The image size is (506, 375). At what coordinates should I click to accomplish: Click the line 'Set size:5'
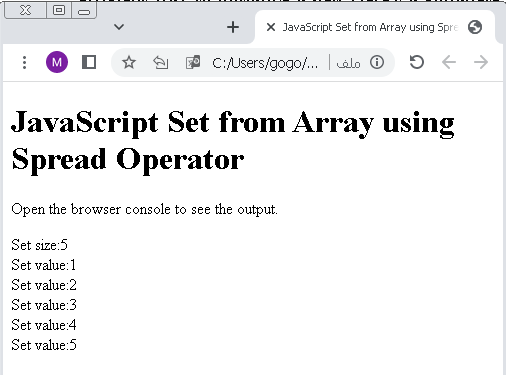pos(39,245)
